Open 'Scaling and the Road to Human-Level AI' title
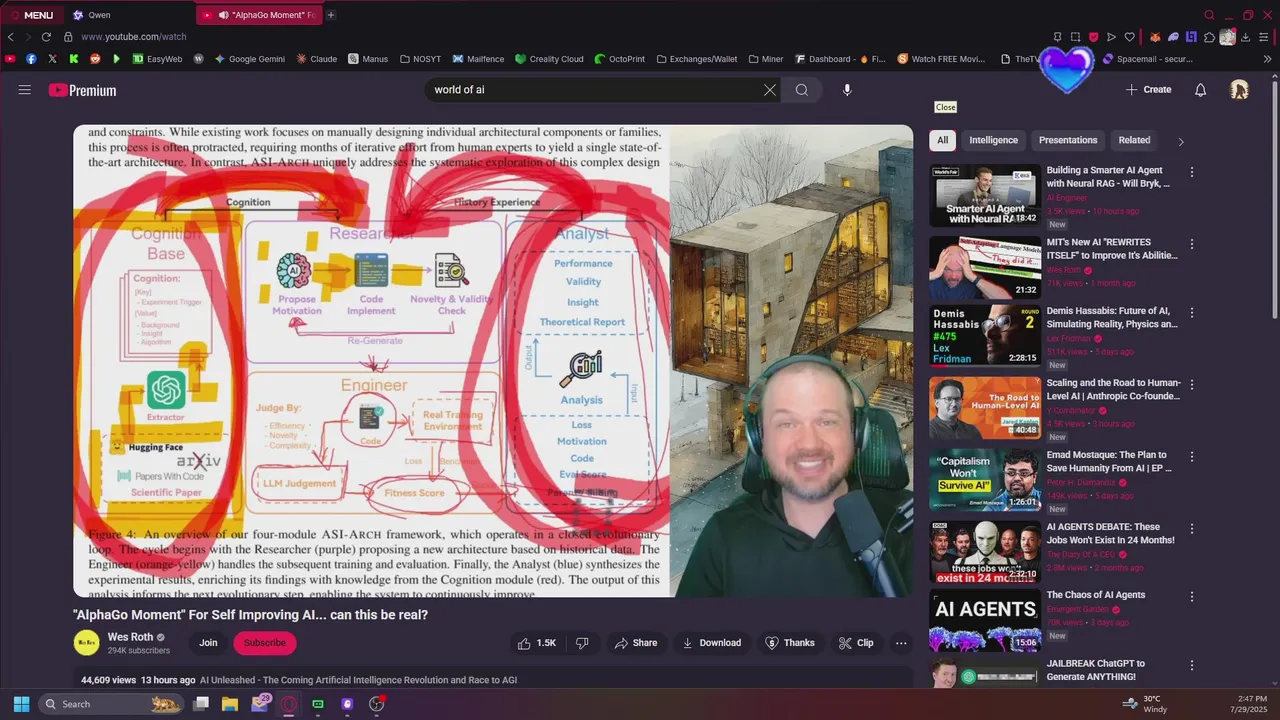Image resolution: width=1280 pixels, height=720 pixels. 1113,389
